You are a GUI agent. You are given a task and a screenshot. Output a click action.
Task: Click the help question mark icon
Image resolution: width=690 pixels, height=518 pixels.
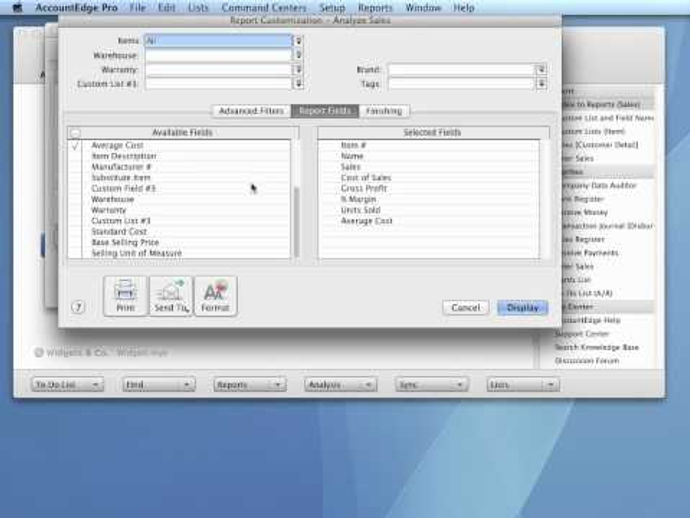(78, 307)
